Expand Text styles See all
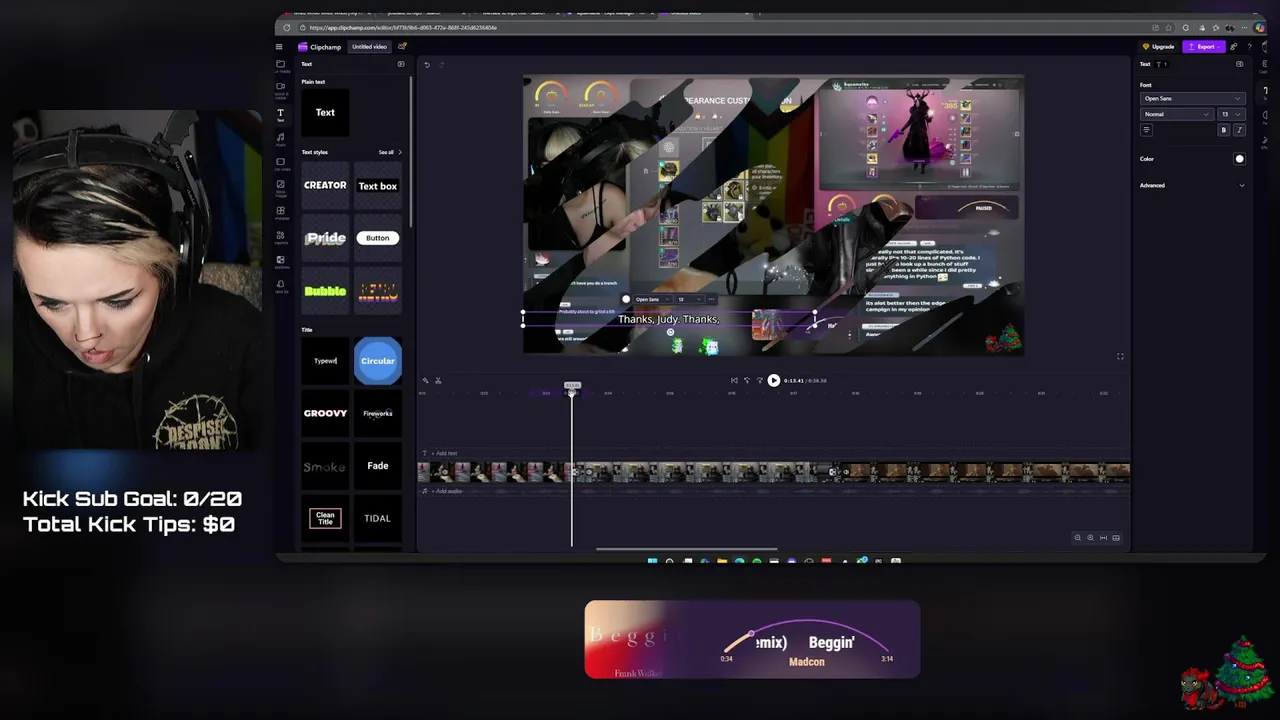The height and width of the screenshot is (720, 1280). [x=390, y=152]
